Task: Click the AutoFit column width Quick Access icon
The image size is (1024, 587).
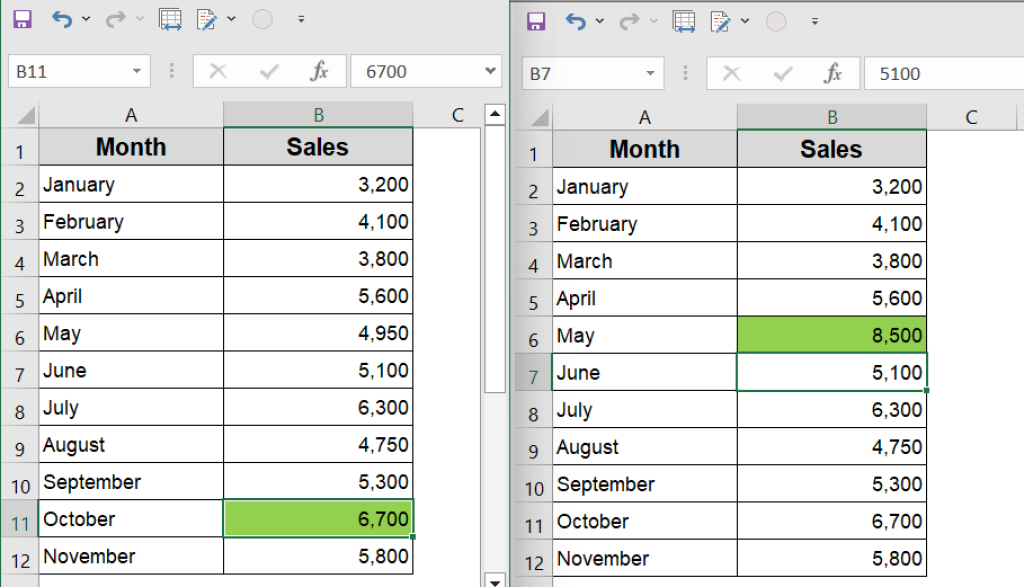Action: (170, 18)
